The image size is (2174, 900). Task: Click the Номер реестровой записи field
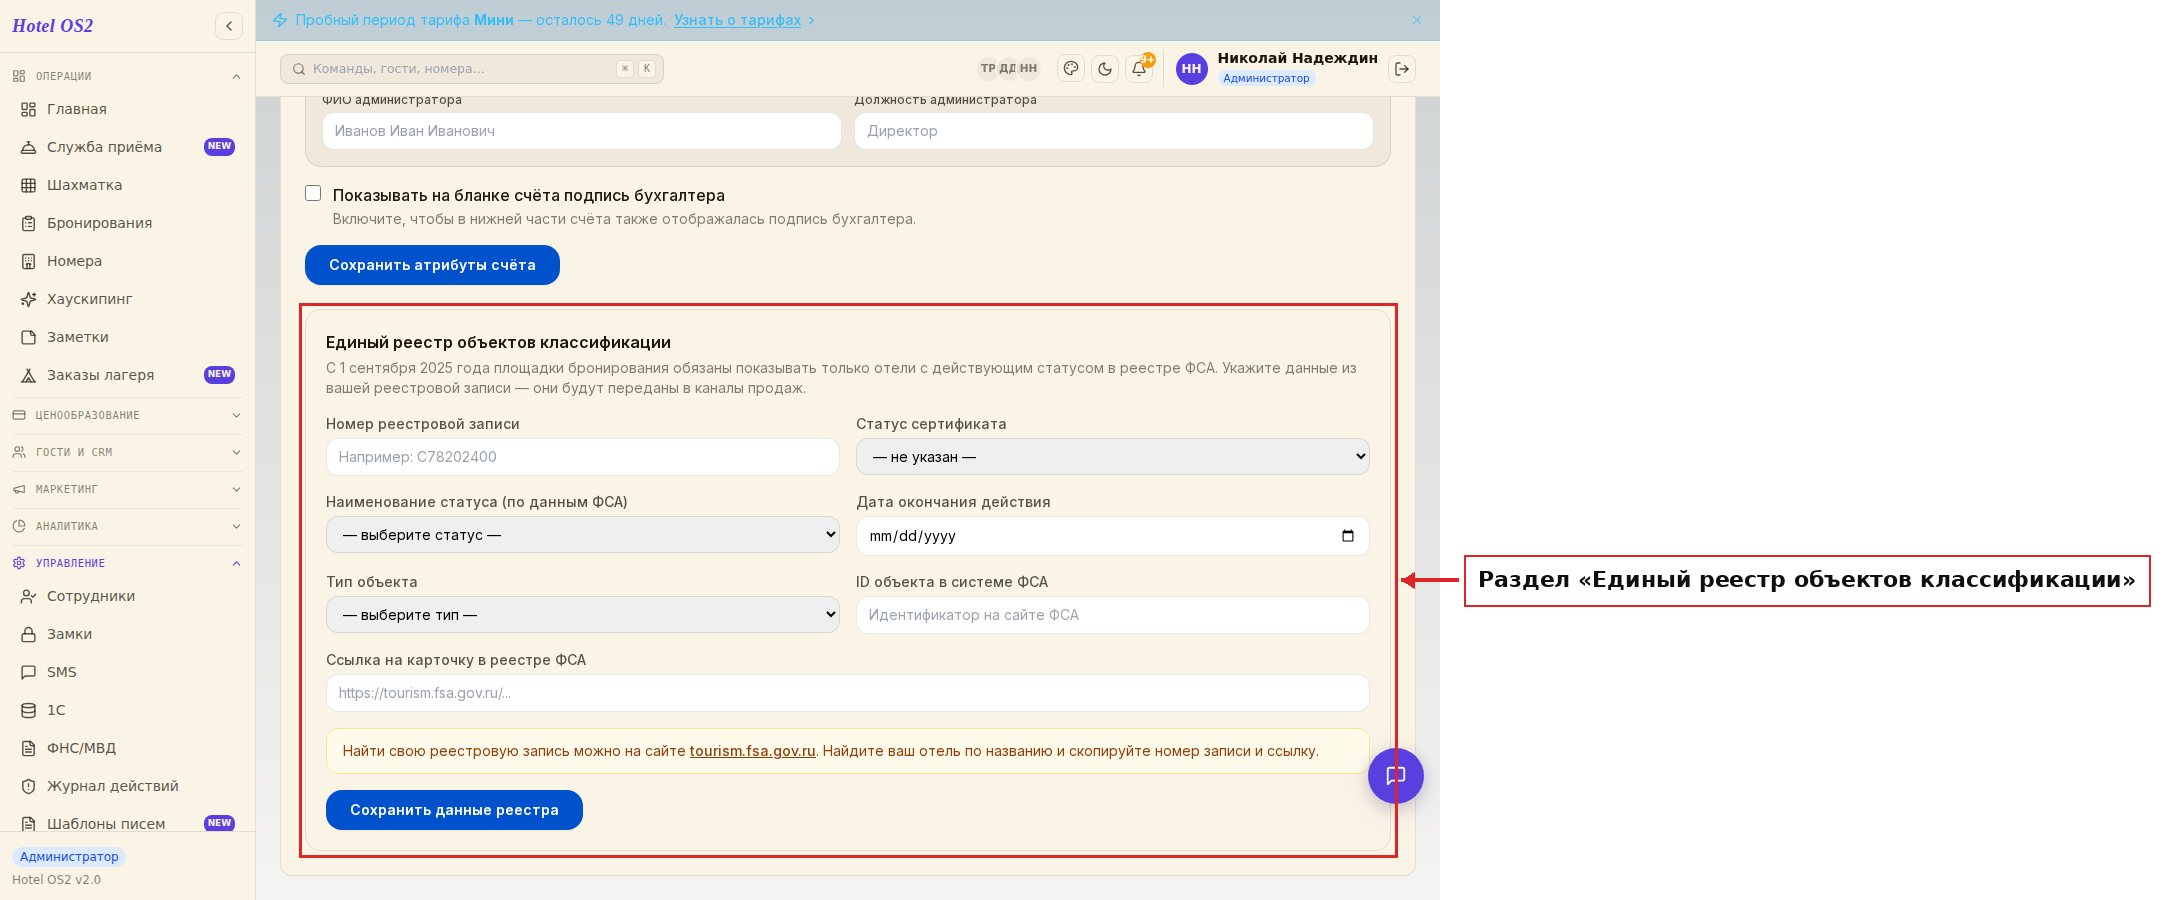point(583,457)
